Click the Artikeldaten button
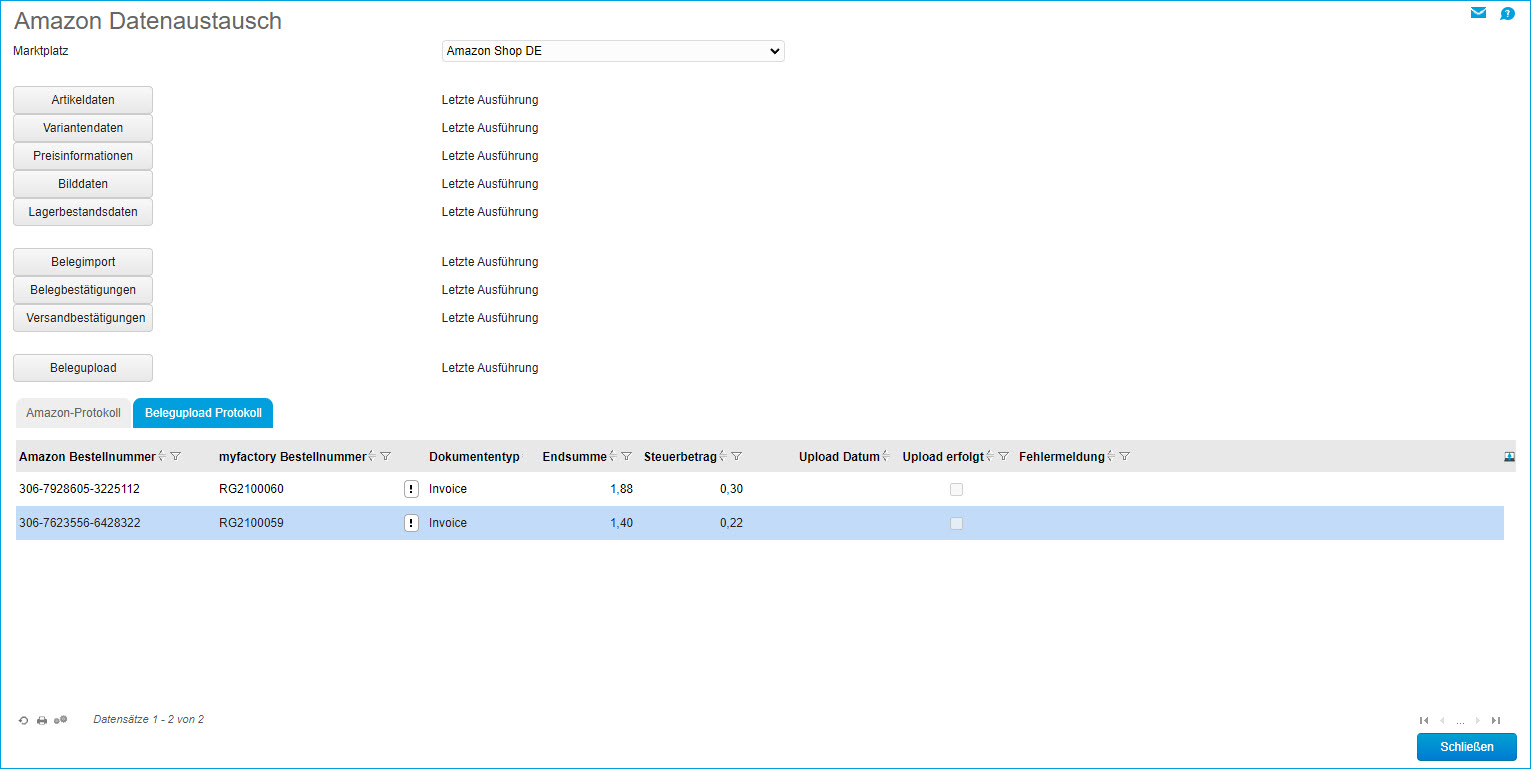Image resolution: width=1531 pixels, height=769 pixels. pyautogui.click(x=83, y=100)
